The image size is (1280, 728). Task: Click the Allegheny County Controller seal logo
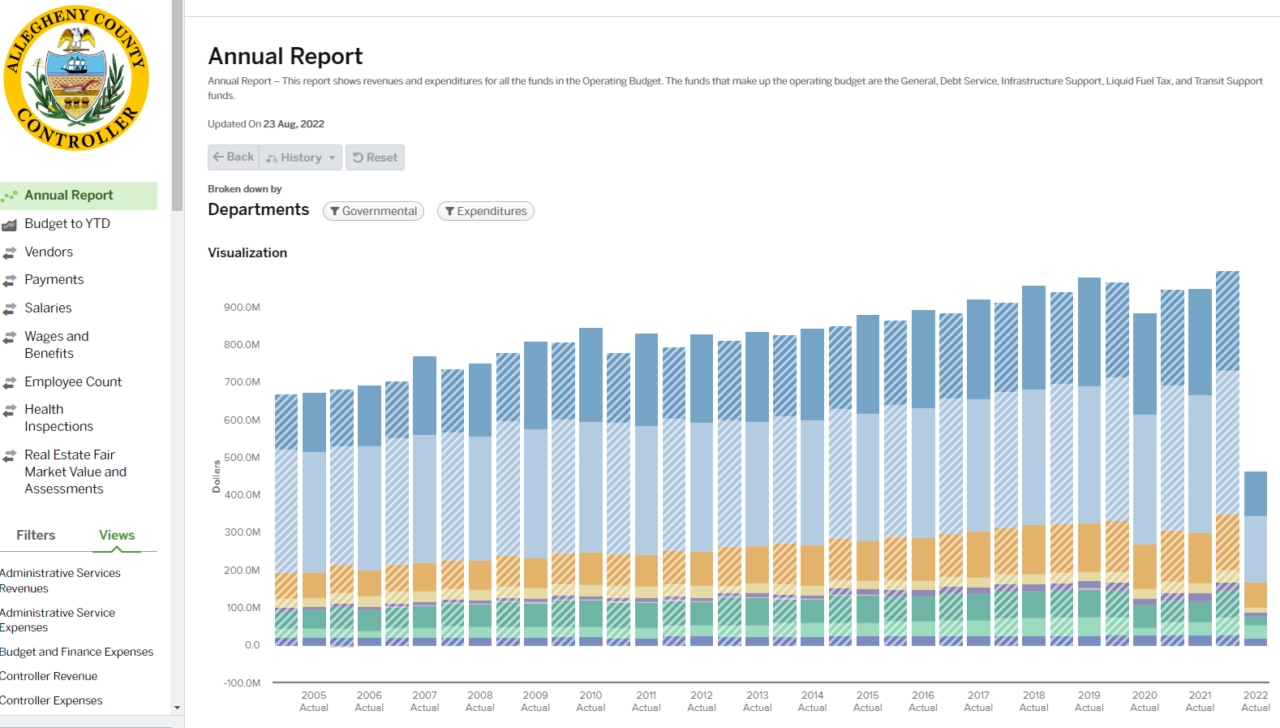(x=76, y=79)
